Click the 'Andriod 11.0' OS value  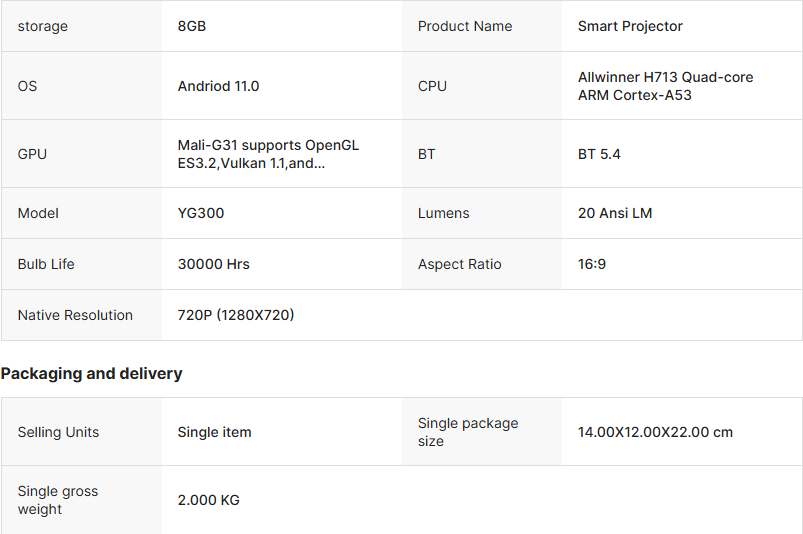(x=218, y=86)
